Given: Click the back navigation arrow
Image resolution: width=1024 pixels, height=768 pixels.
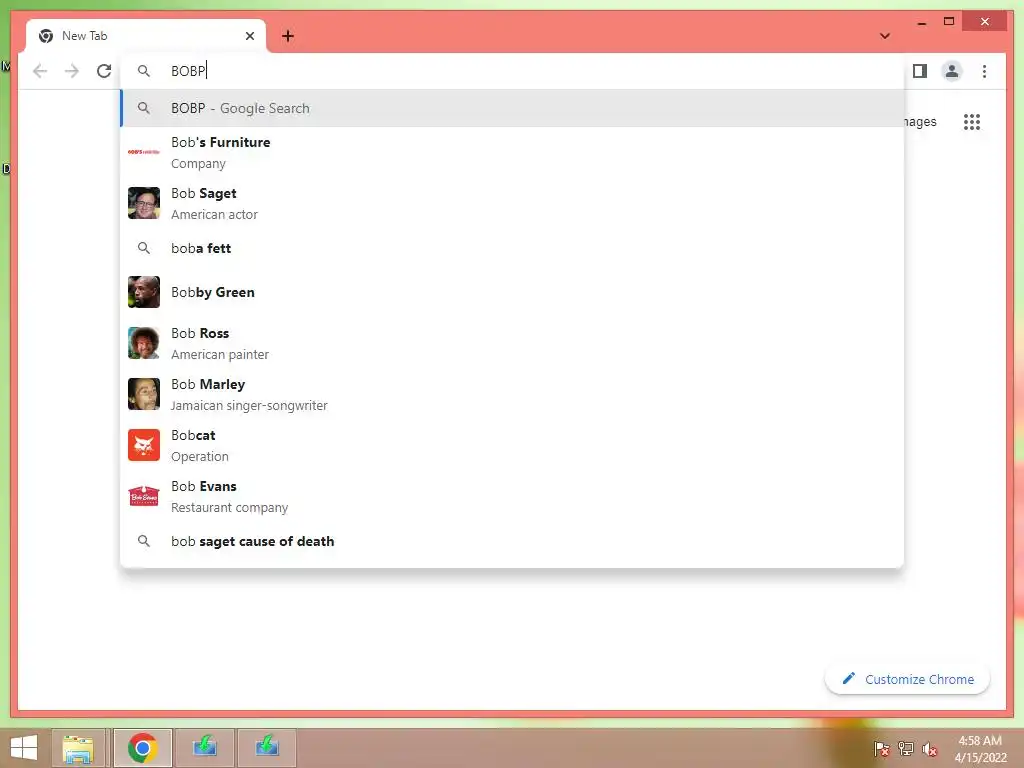Looking at the screenshot, I should [40, 71].
